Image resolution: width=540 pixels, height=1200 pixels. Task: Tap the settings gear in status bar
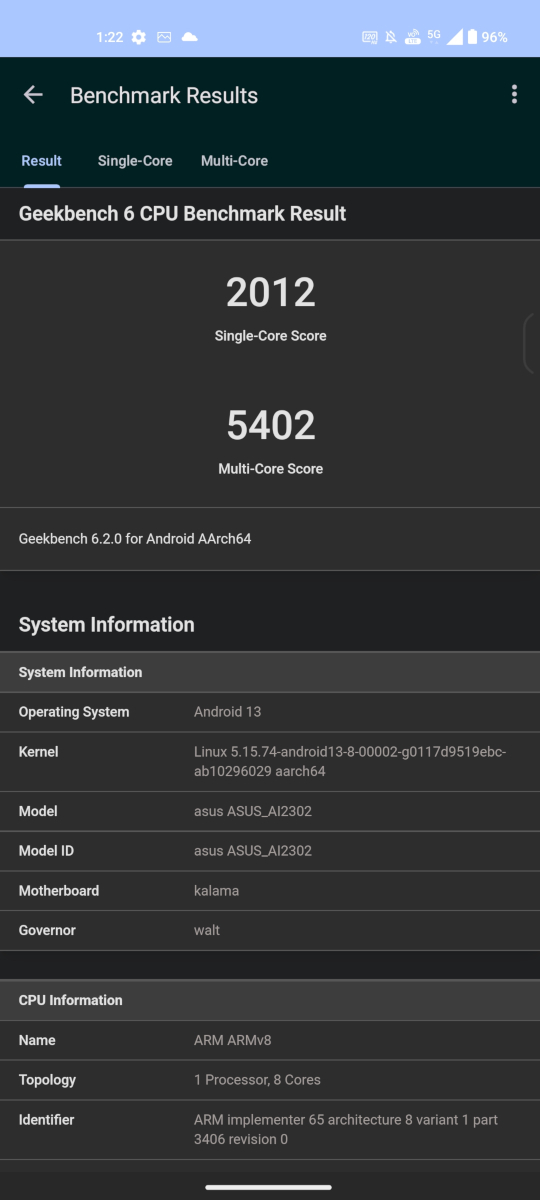139,37
